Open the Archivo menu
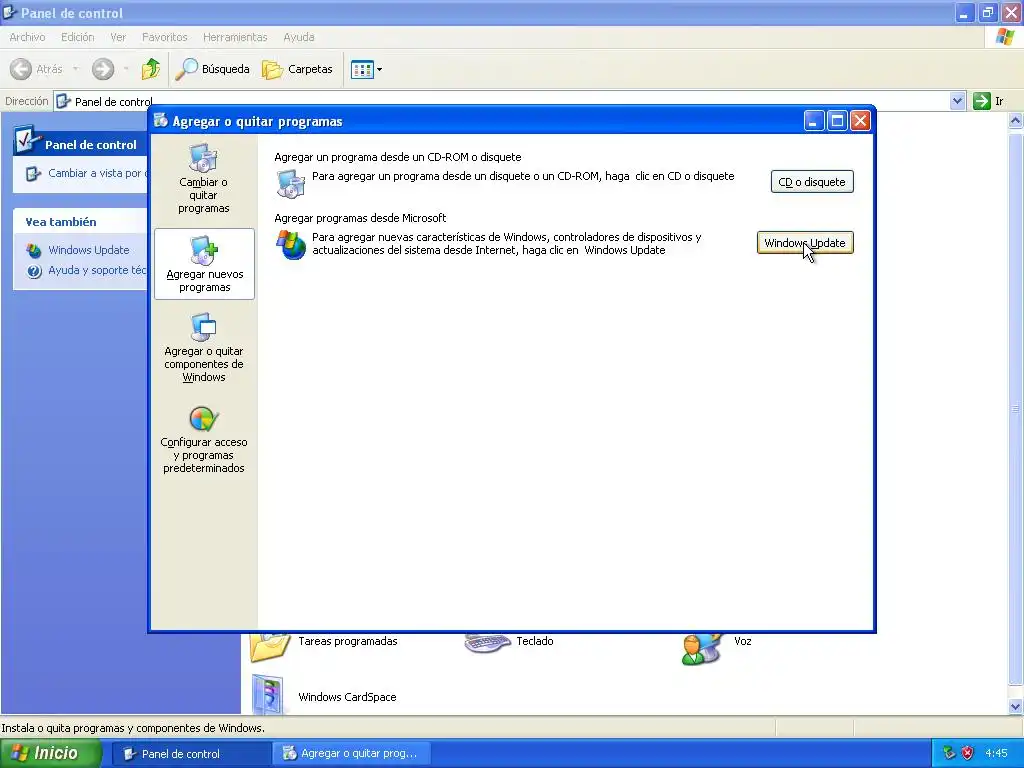The width and height of the screenshot is (1024, 768). click(x=27, y=37)
